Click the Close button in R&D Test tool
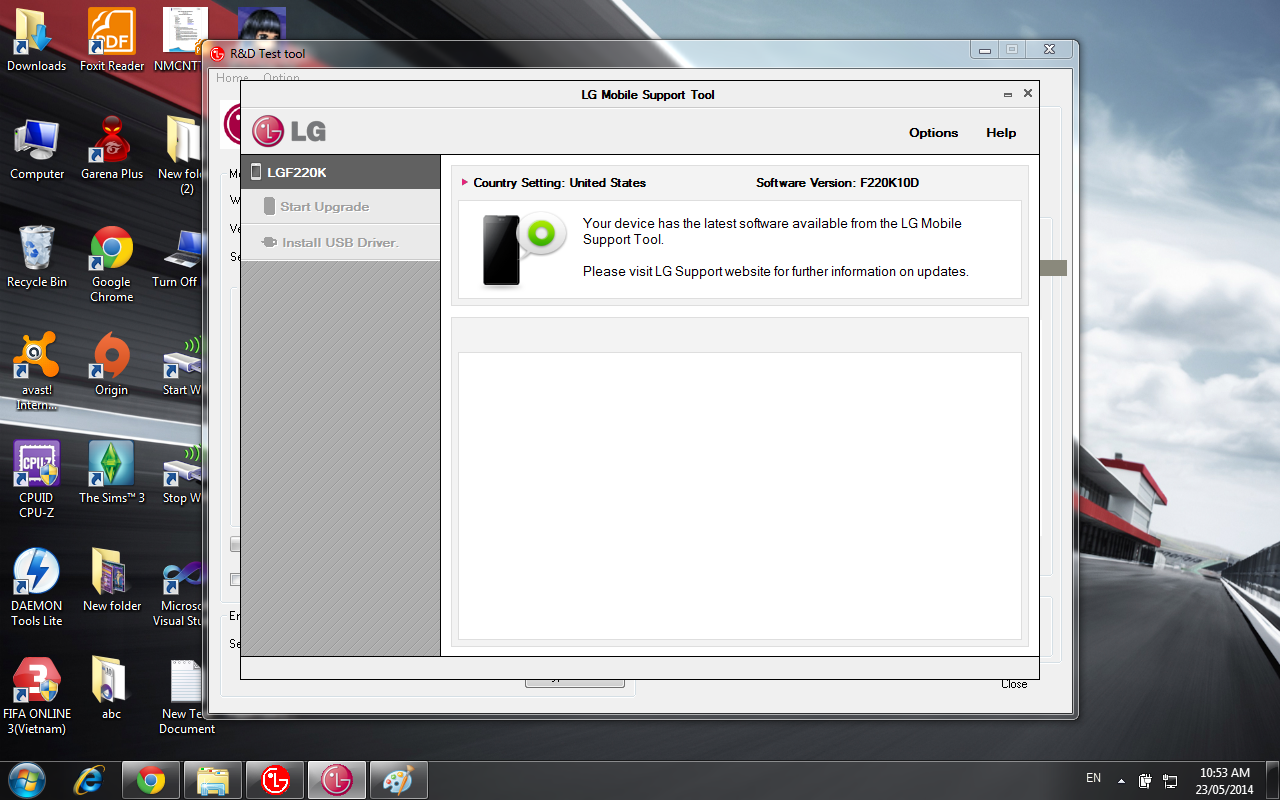Image resolution: width=1280 pixels, height=800 pixels. tap(1014, 684)
